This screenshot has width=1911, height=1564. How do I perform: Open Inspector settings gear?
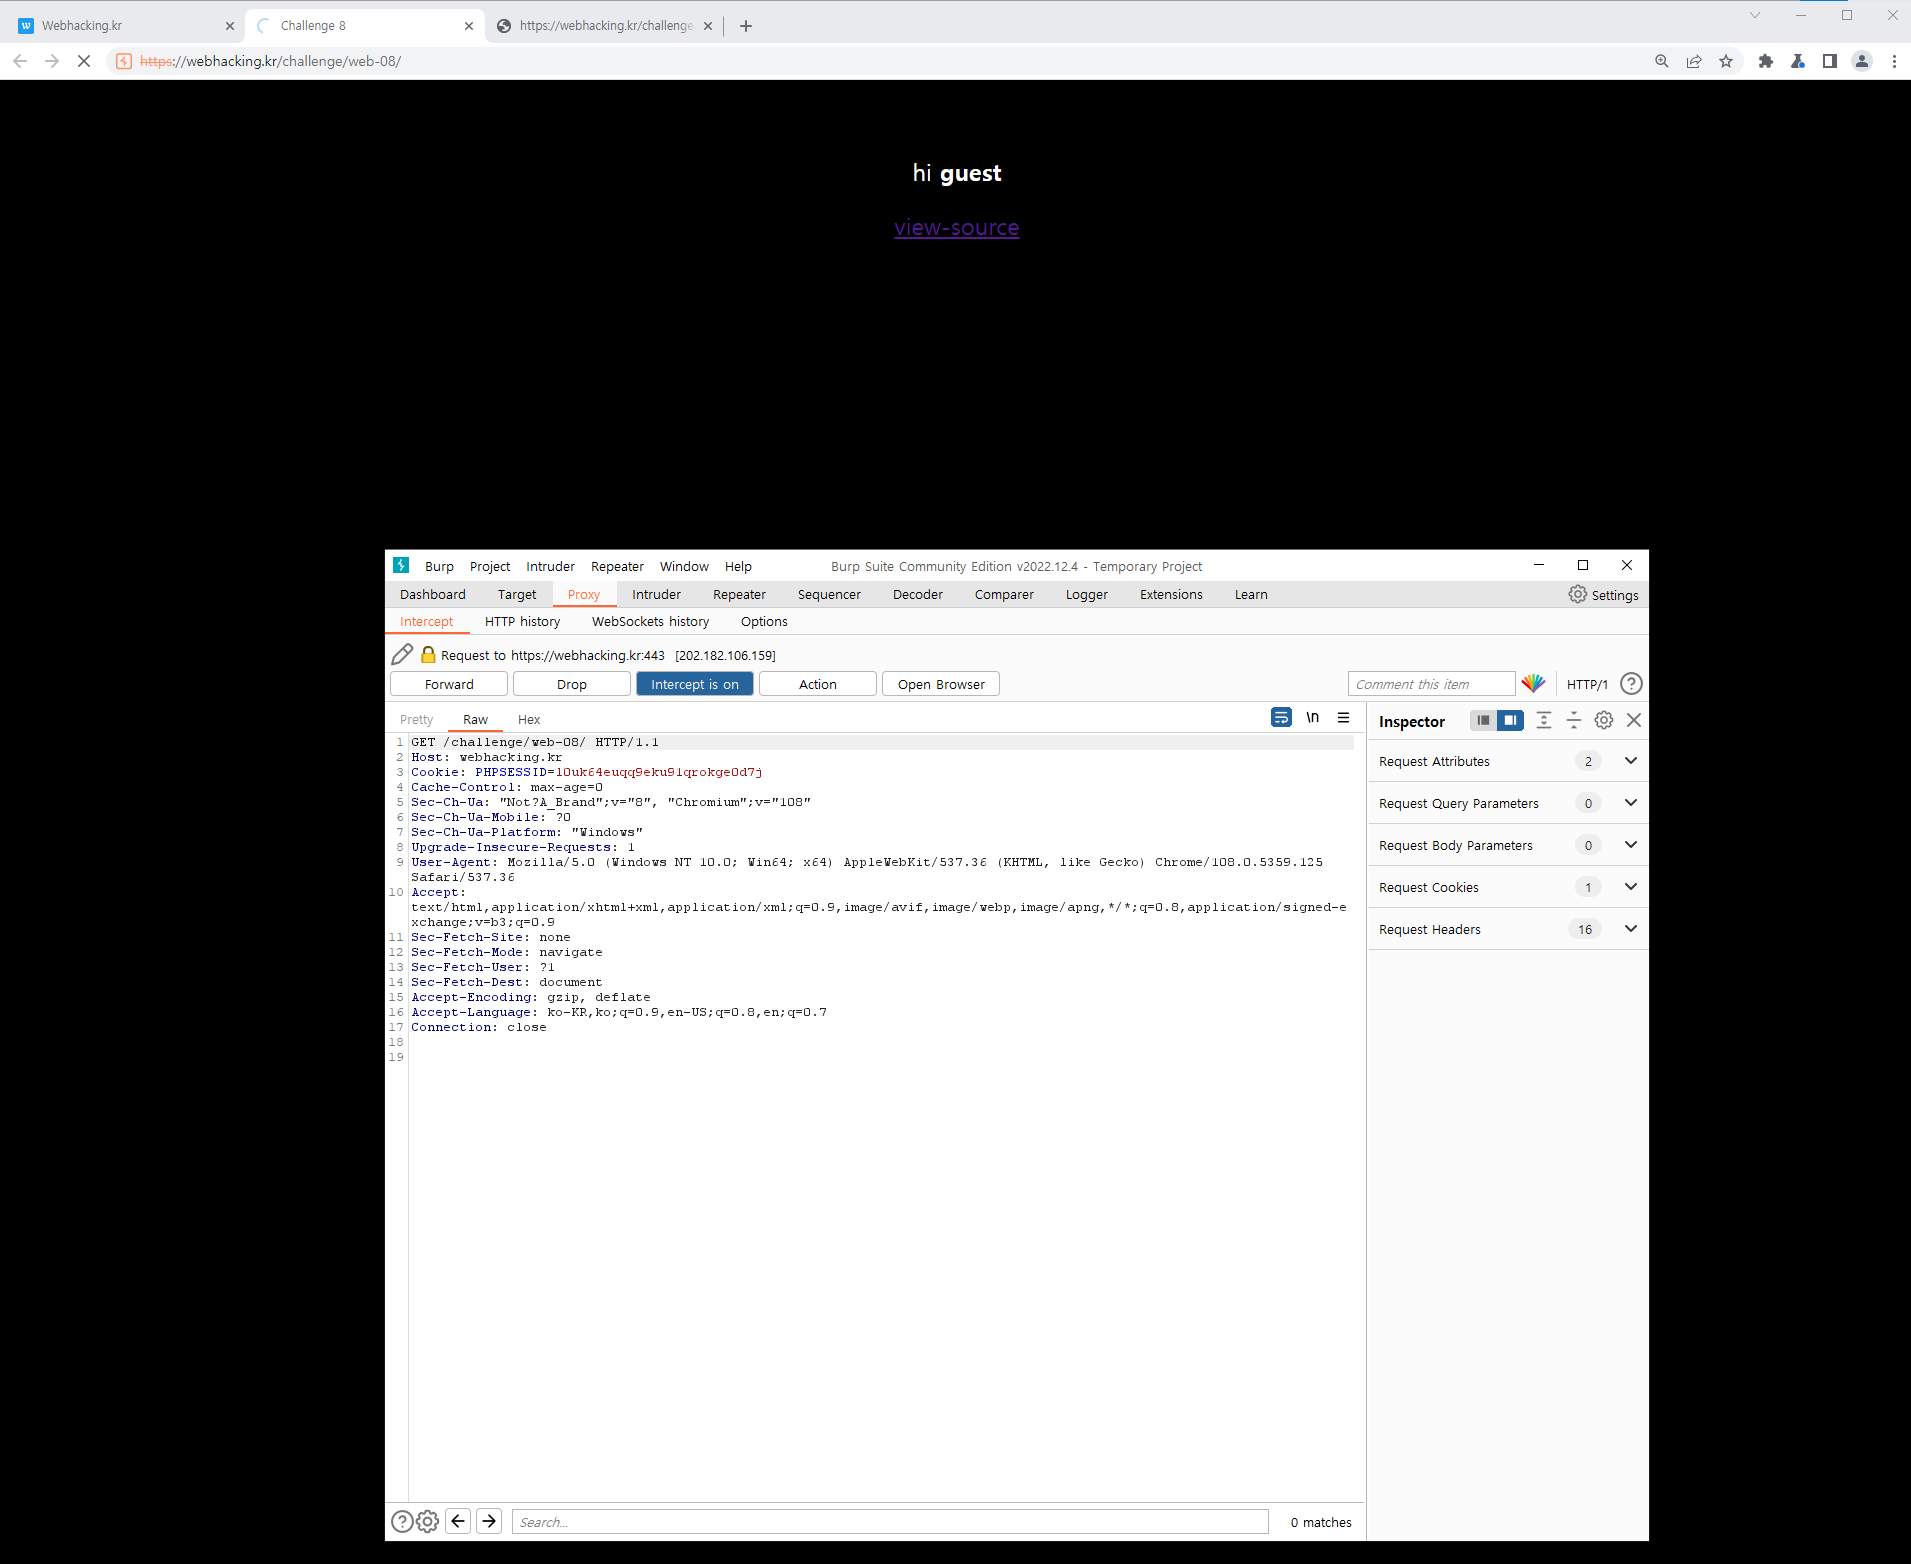(1604, 720)
